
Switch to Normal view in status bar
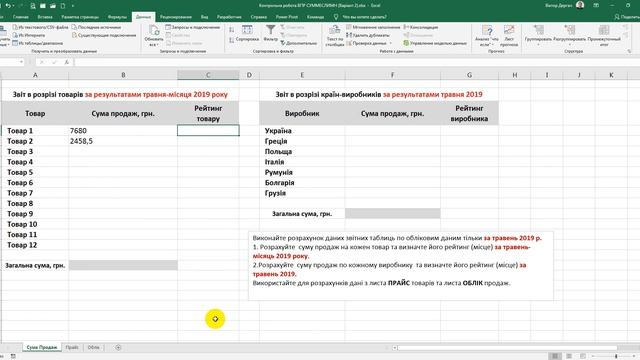(x=555, y=356)
